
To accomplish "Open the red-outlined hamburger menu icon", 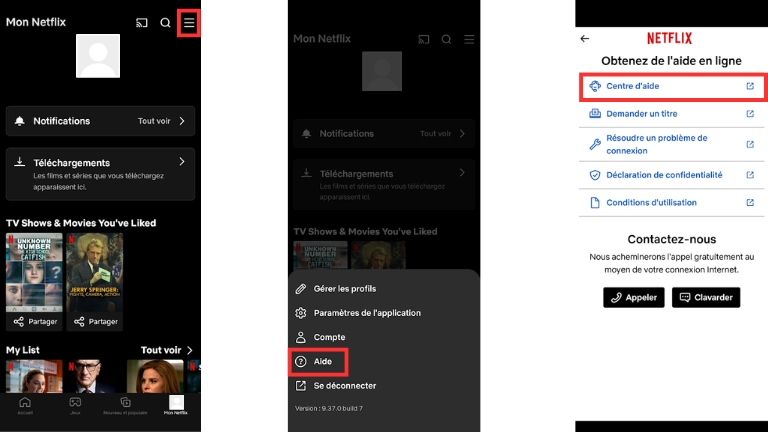I will click(189, 22).
